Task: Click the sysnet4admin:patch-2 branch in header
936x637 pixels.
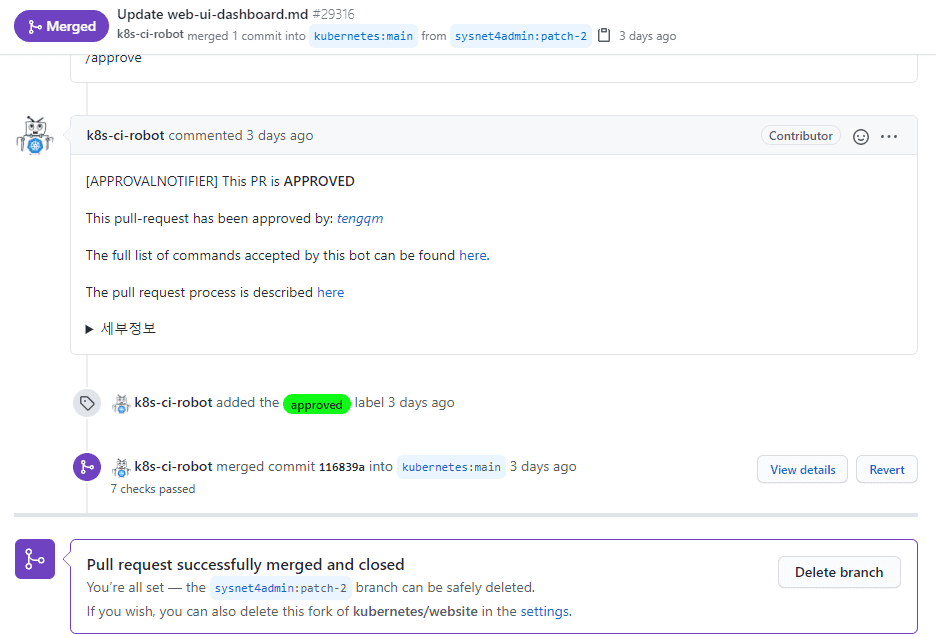Action: (x=520, y=36)
